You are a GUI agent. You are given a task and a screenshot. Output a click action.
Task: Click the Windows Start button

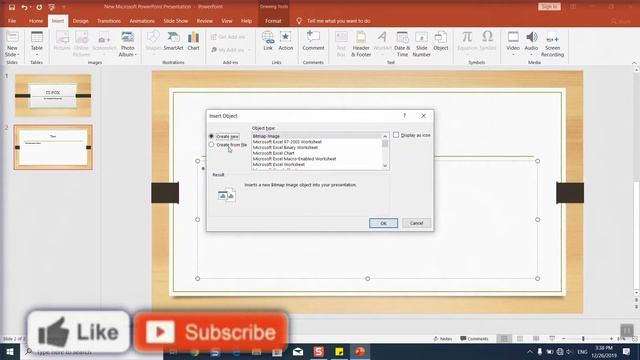pyautogui.click(x=9, y=351)
